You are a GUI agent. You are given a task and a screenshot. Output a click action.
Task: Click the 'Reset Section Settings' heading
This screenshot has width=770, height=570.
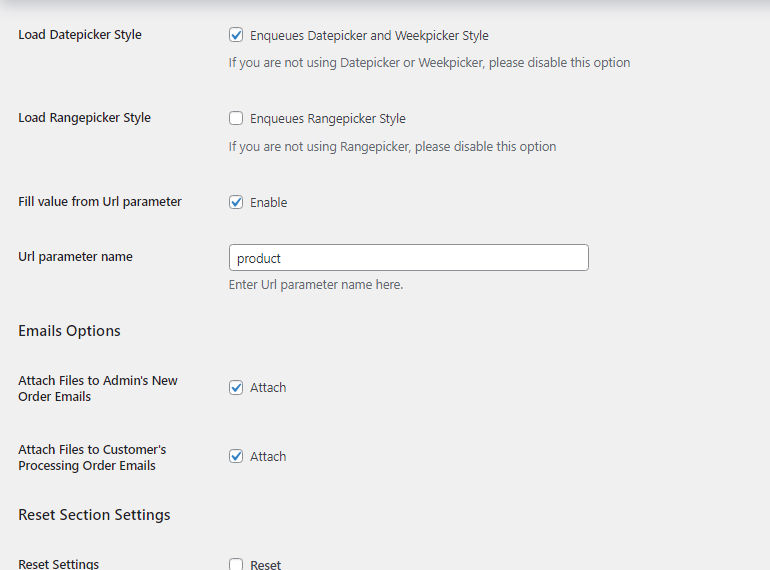(x=94, y=515)
